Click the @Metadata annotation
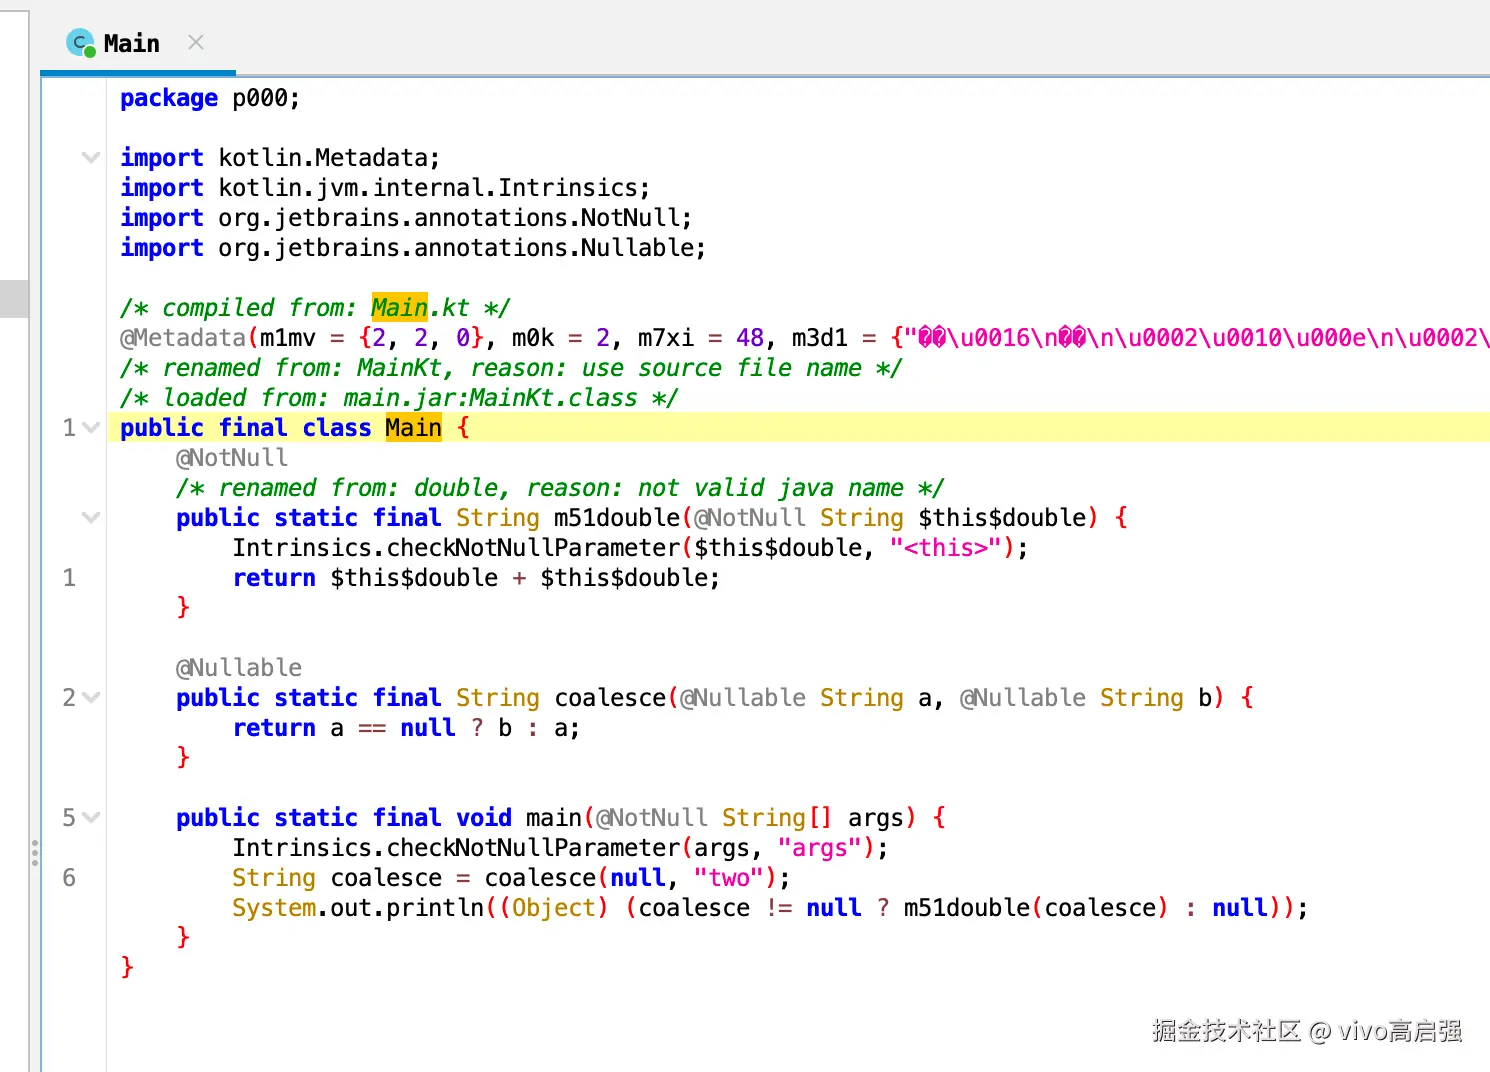The image size is (1490, 1072). point(182,338)
